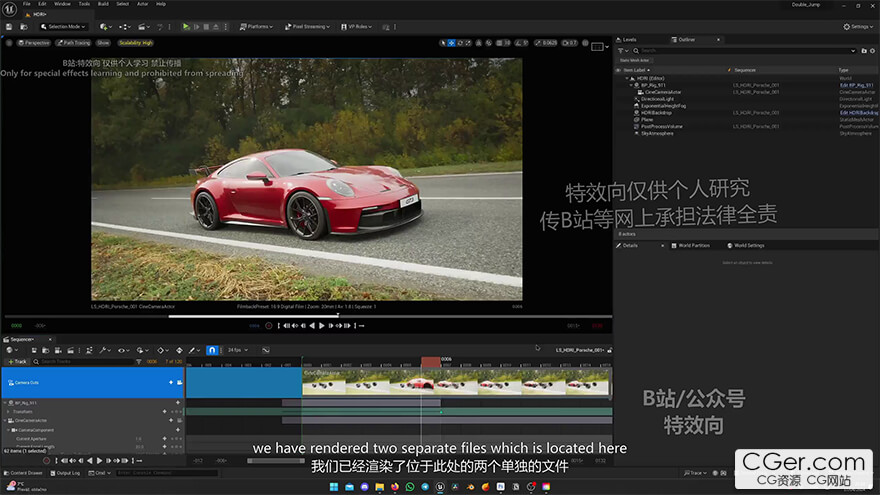
Task: Click the Outliner search field
Action: (744, 51)
